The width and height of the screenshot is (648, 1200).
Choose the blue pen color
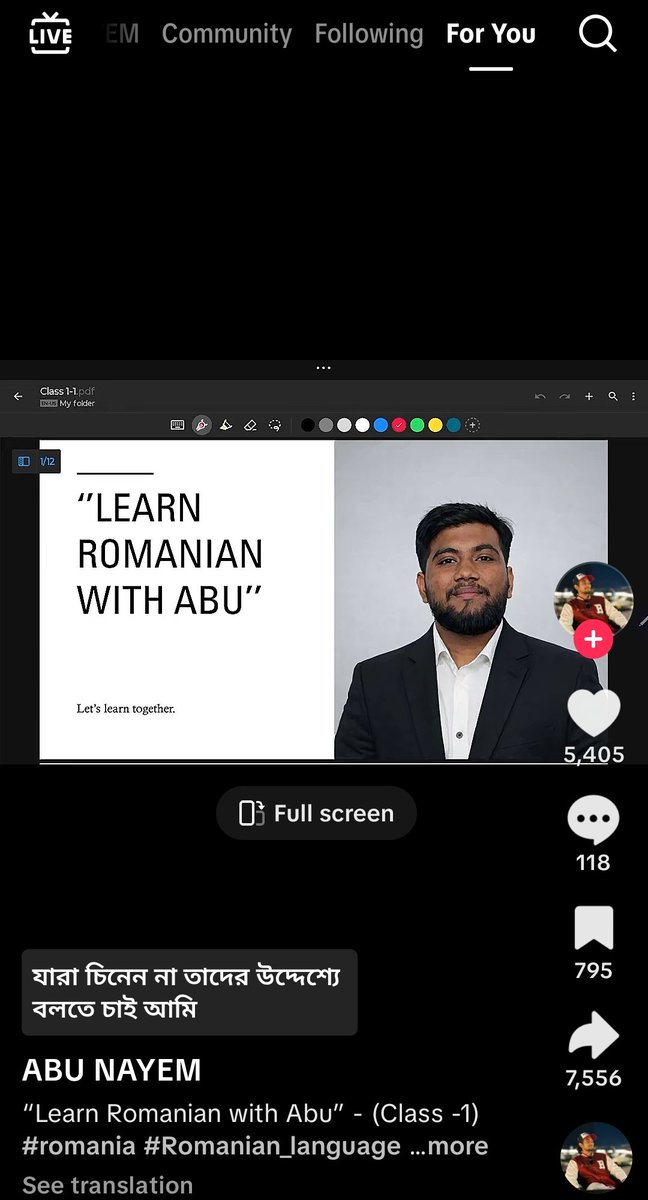click(380, 424)
